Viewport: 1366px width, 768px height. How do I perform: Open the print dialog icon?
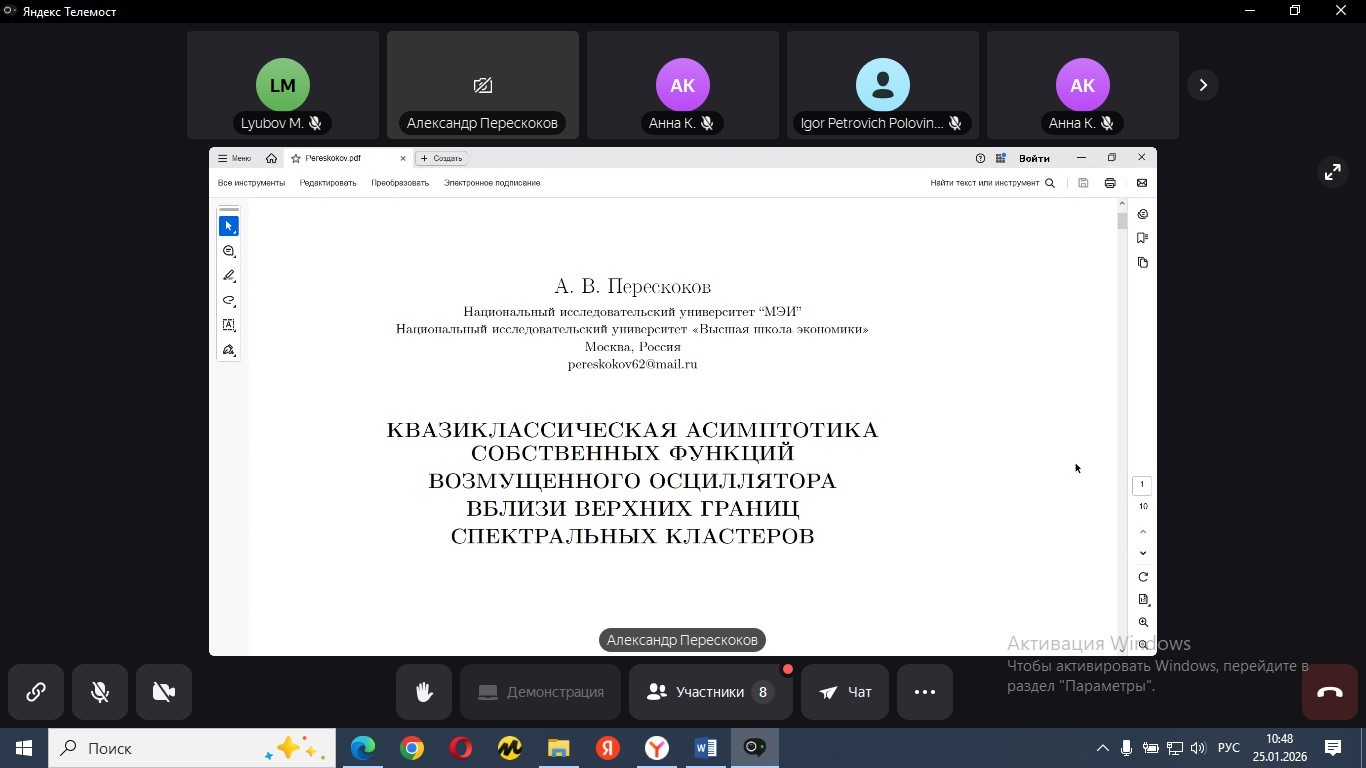pyautogui.click(x=1110, y=183)
